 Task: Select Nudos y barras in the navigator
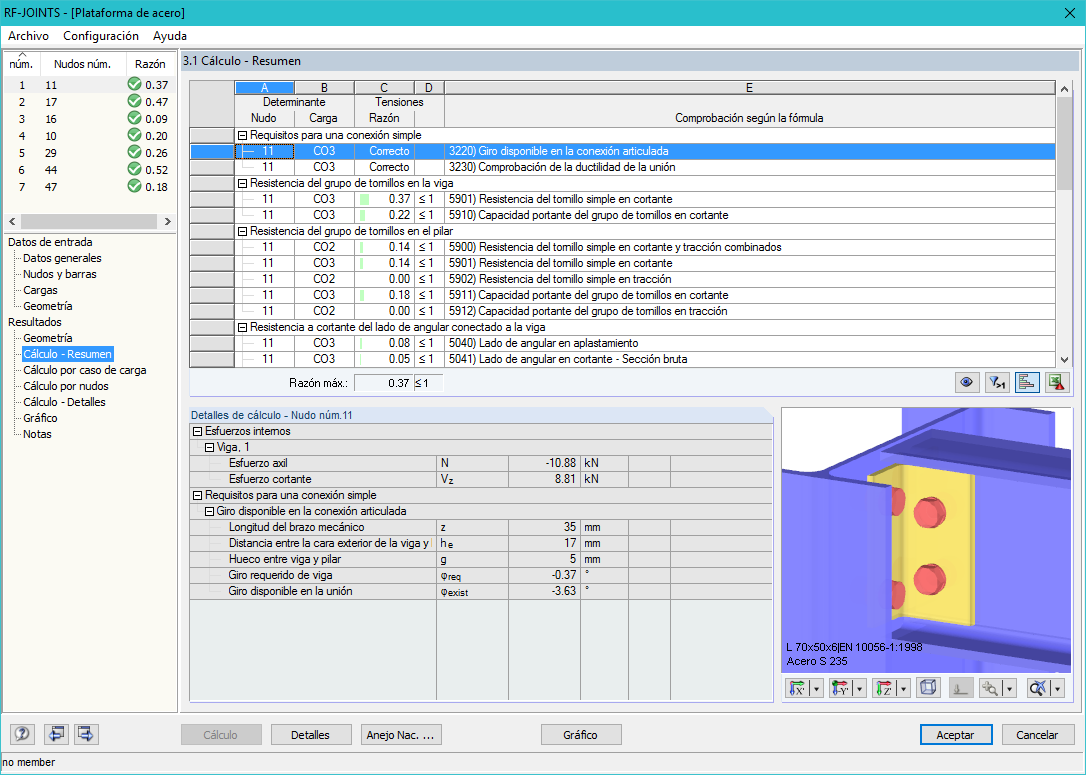[x=60, y=274]
